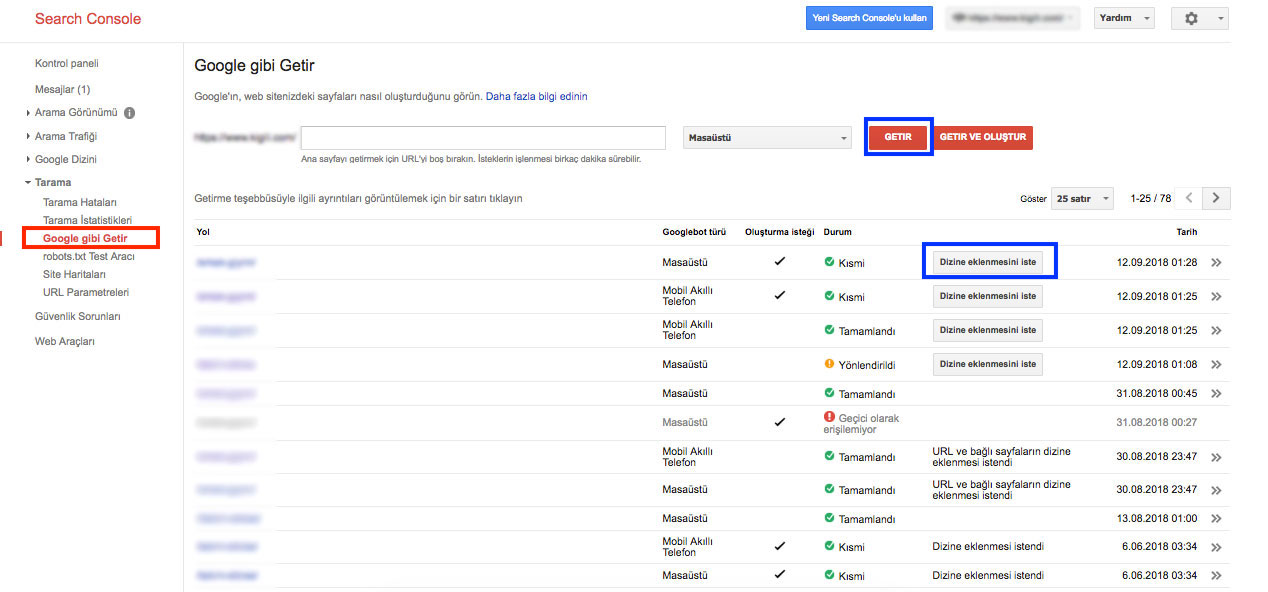
Task: Go to the previous results page arrow
Action: pyautogui.click(x=1189, y=198)
